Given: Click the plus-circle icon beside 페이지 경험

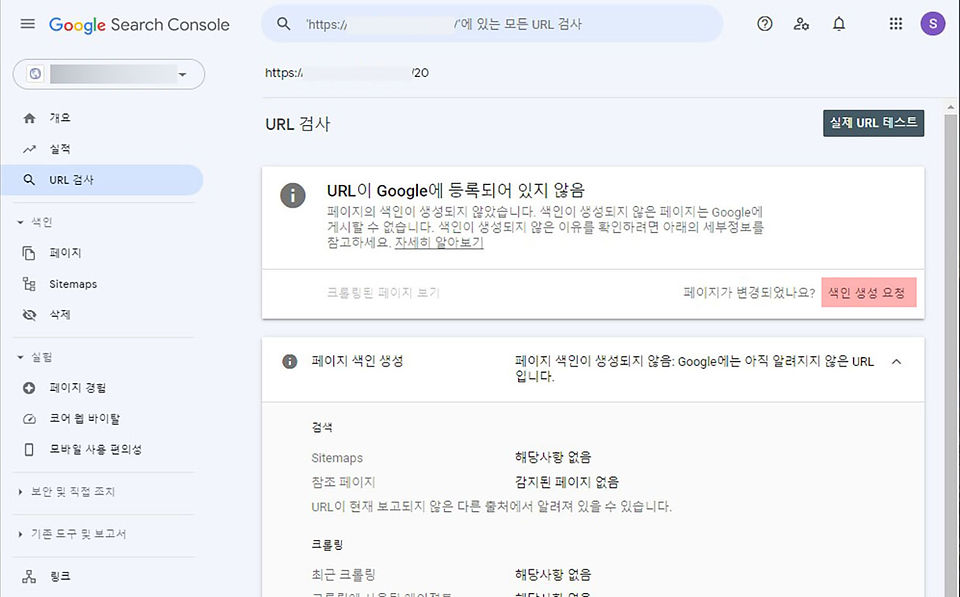Looking at the screenshot, I should [x=29, y=388].
